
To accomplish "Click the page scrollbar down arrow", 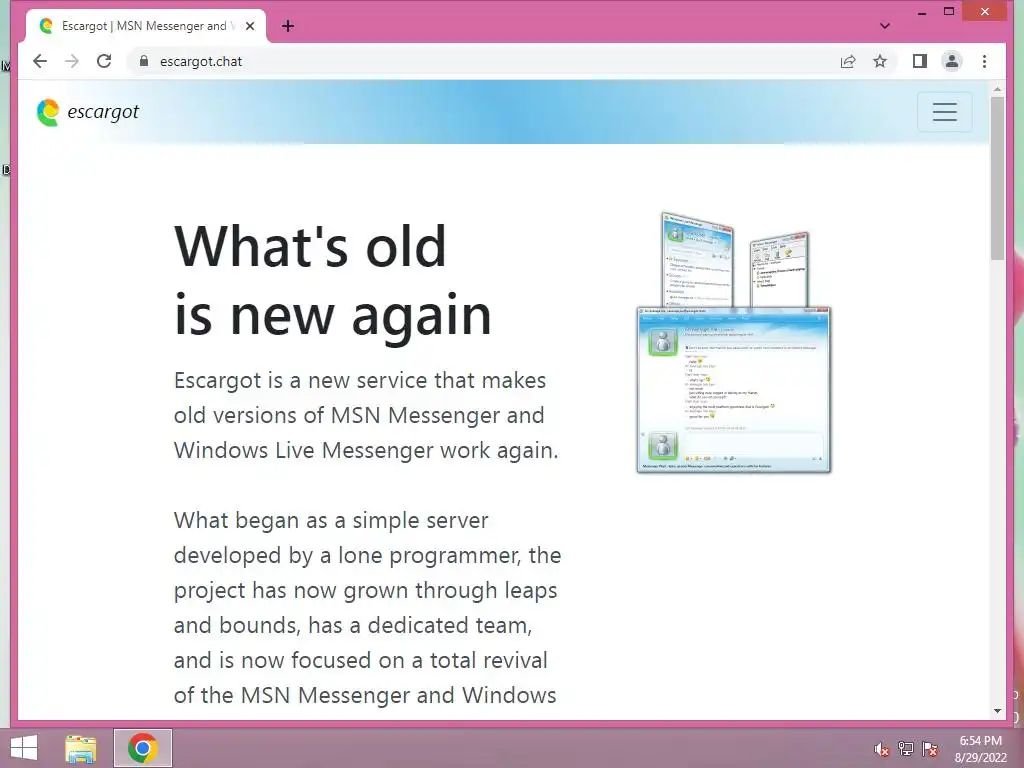I will click(x=997, y=711).
